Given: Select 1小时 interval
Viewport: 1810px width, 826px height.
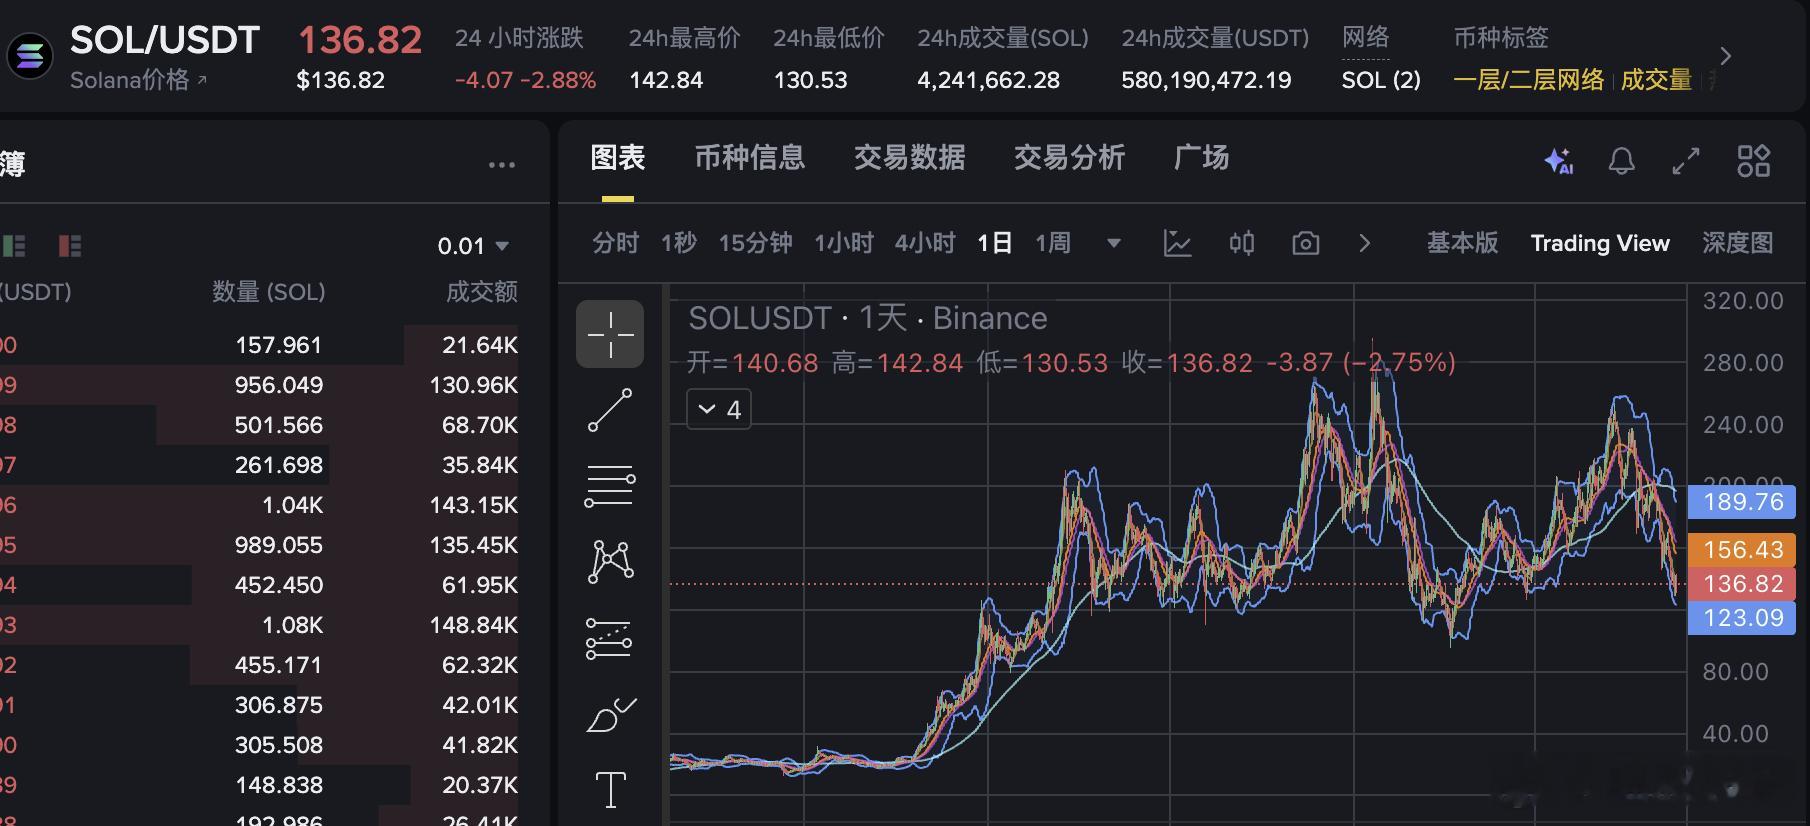Looking at the screenshot, I should coord(844,243).
